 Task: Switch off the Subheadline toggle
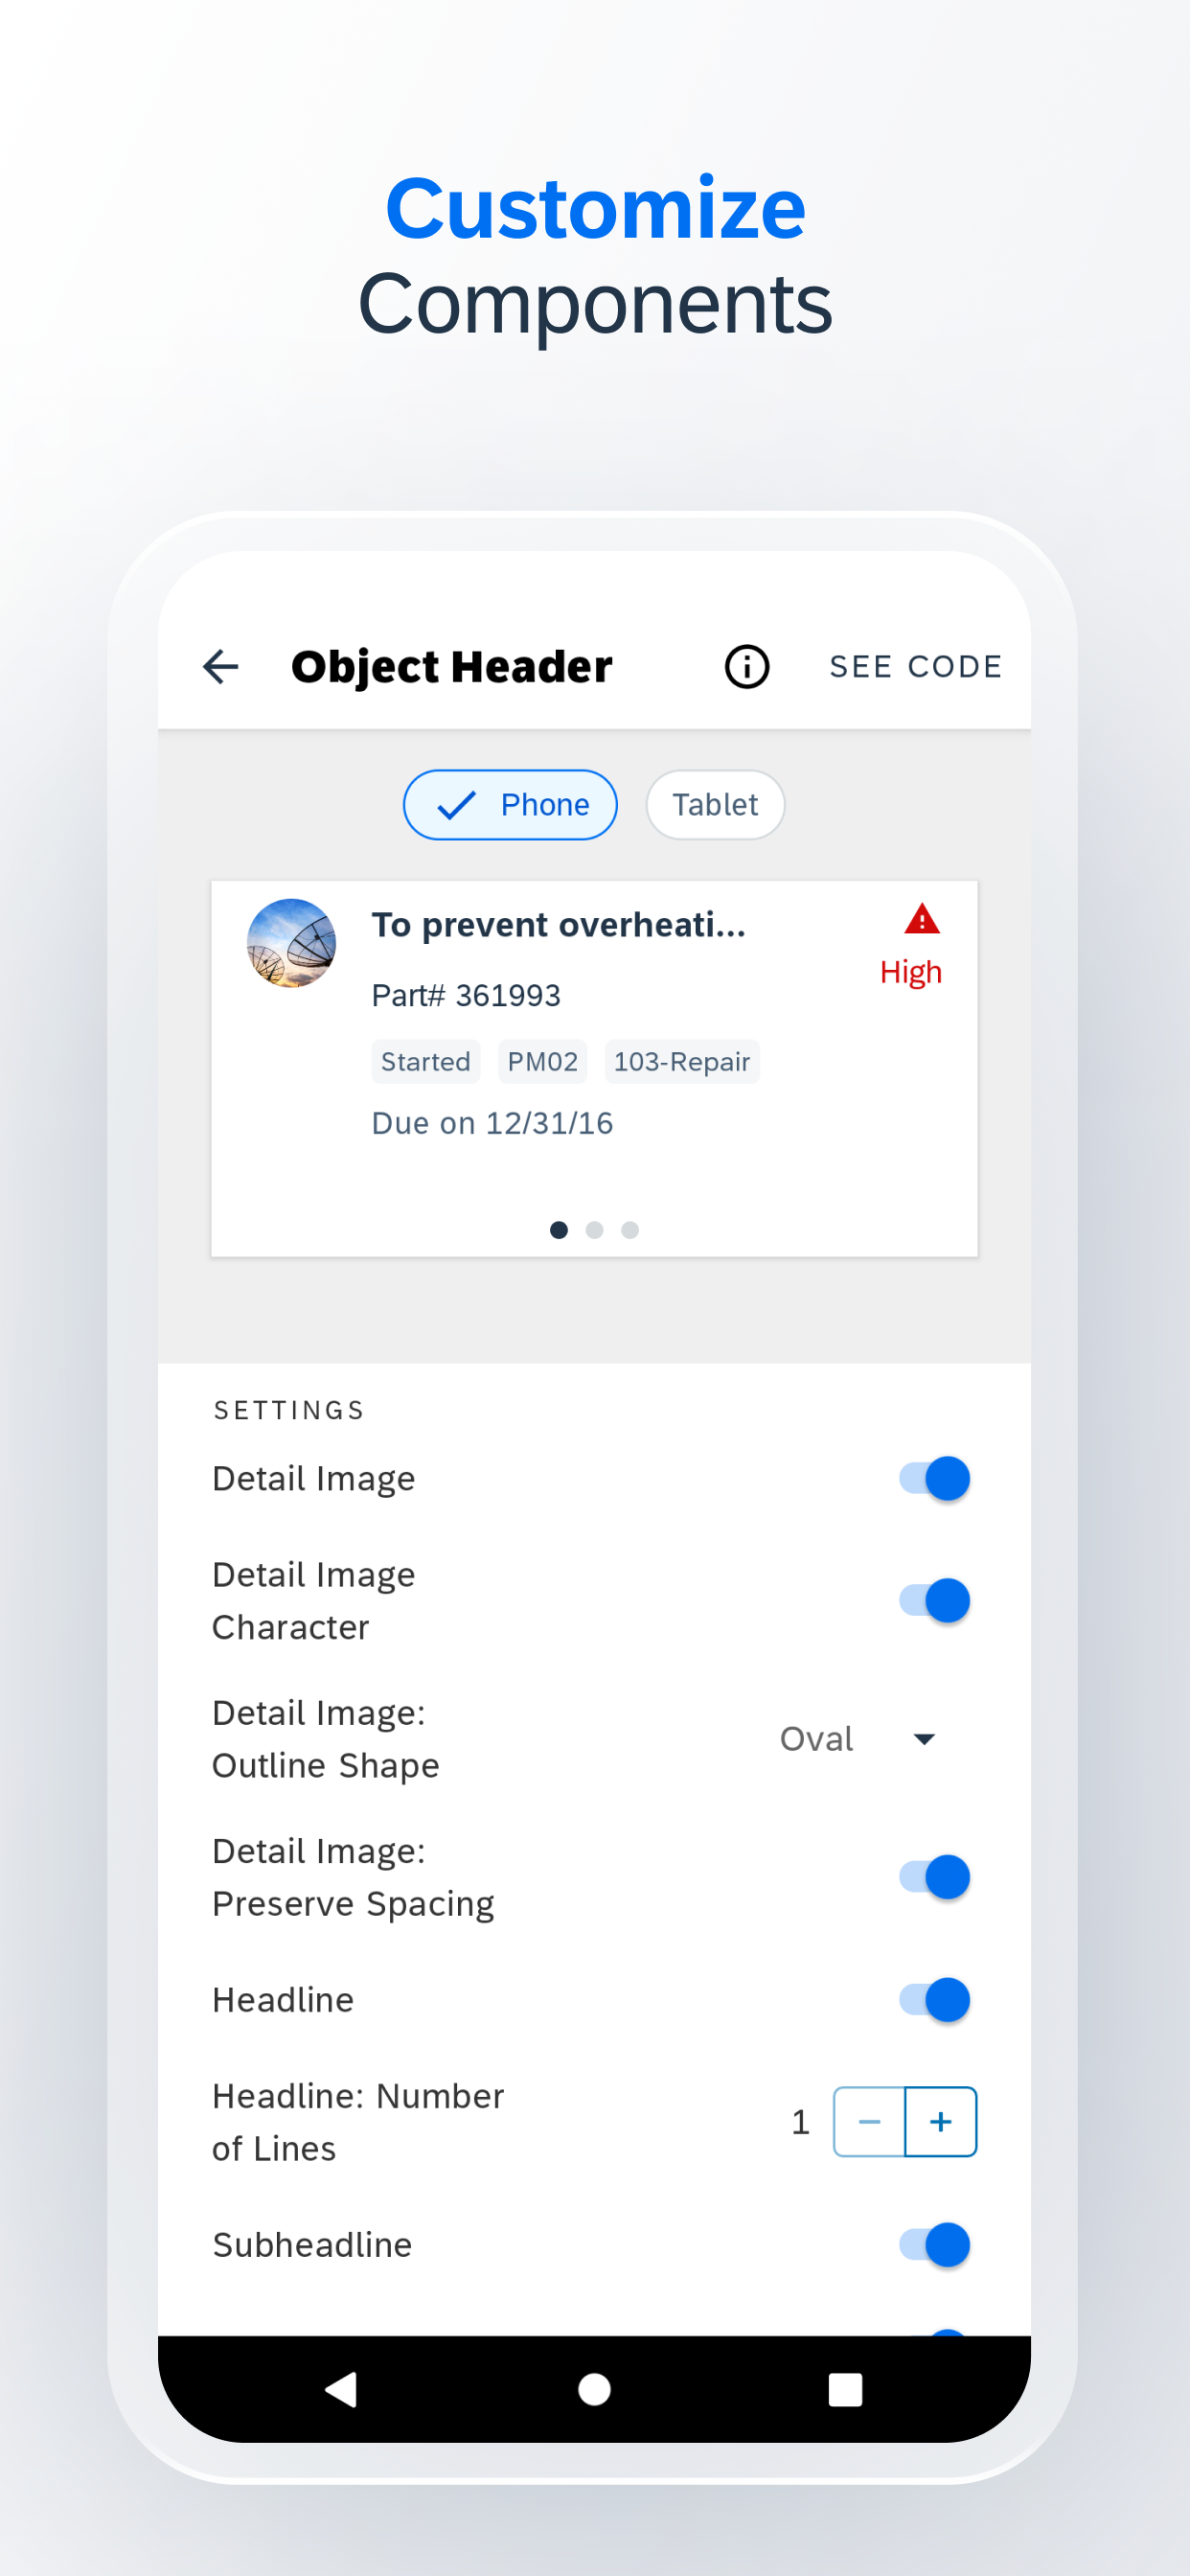[934, 2245]
